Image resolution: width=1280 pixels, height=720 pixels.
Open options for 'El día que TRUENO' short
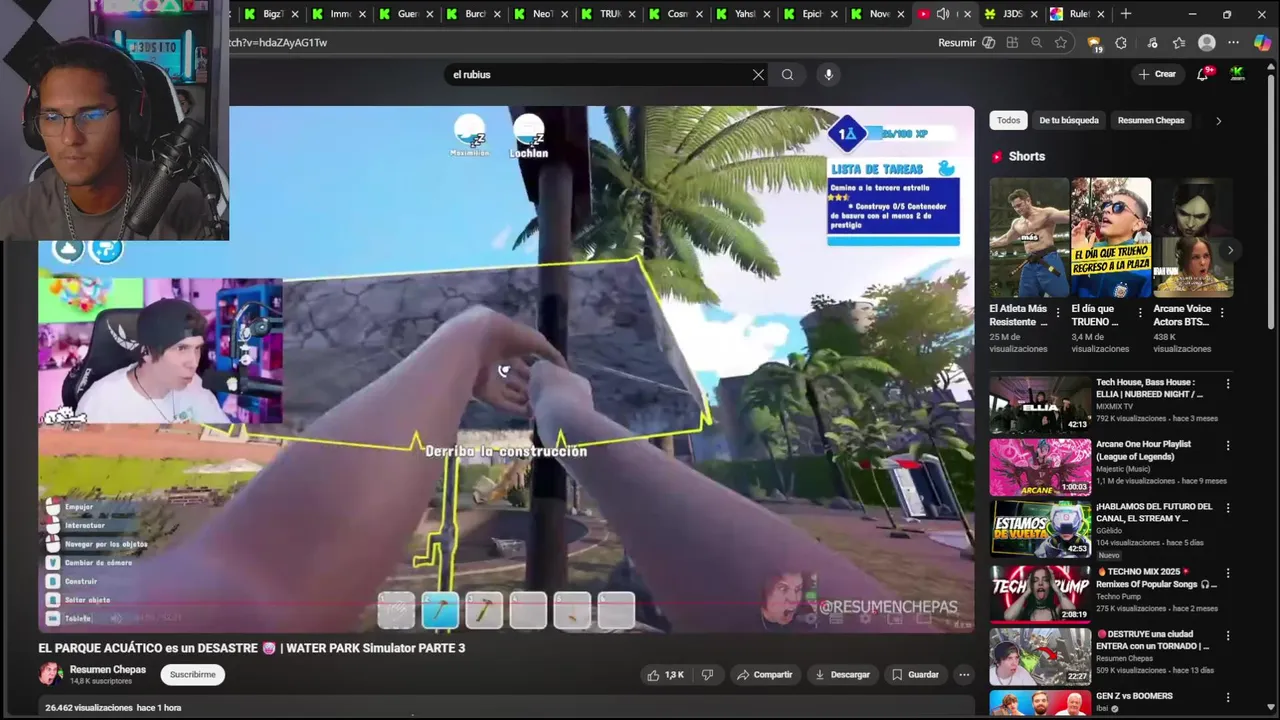1140,313
